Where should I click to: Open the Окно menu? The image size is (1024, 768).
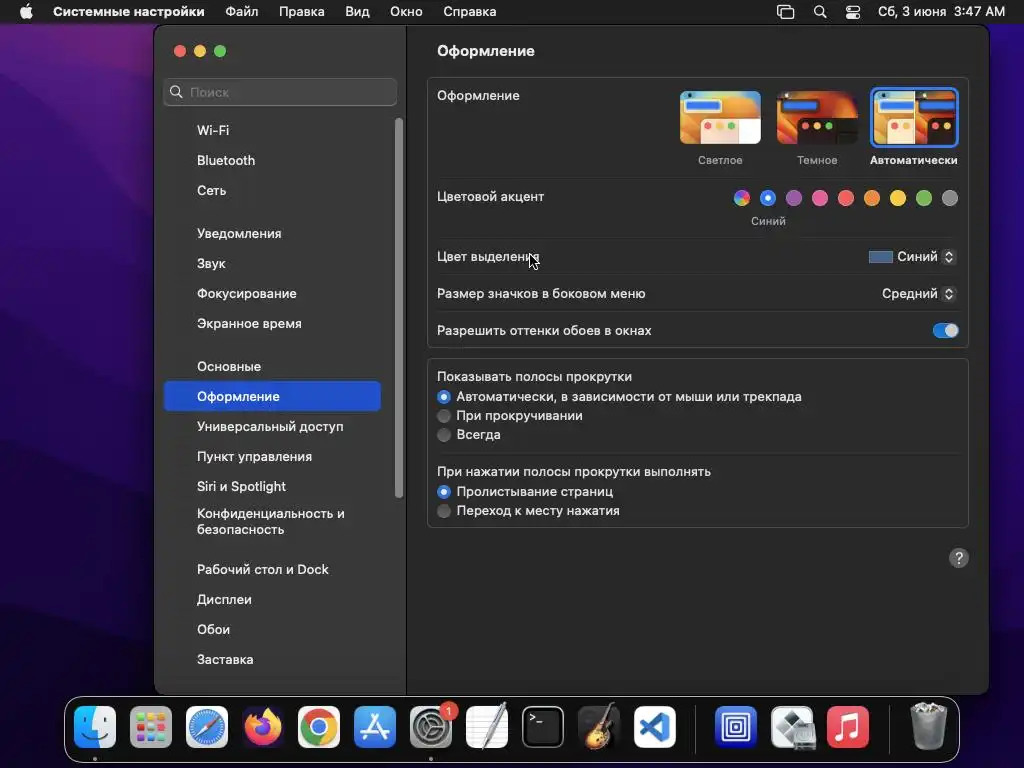coord(406,12)
